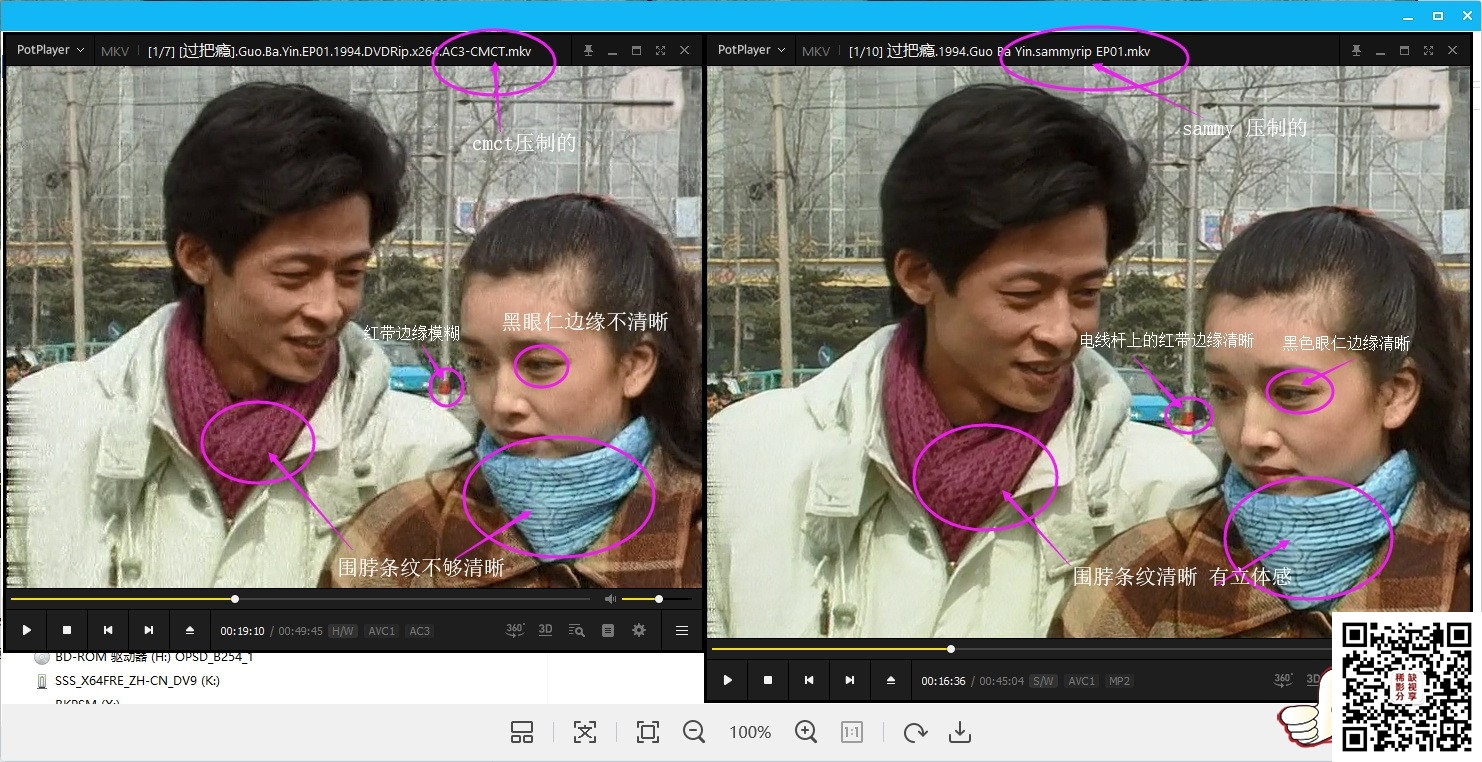1482x762 pixels.
Task: Click AC3 audio codec badge in left player
Action: 420,631
